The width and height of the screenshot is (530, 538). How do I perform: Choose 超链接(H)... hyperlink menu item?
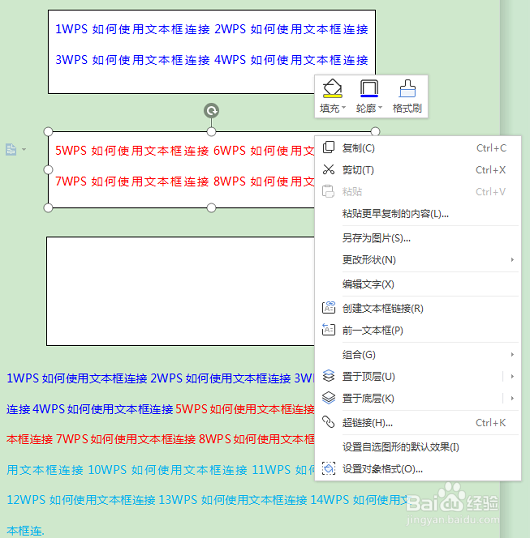pyautogui.click(x=417, y=423)
